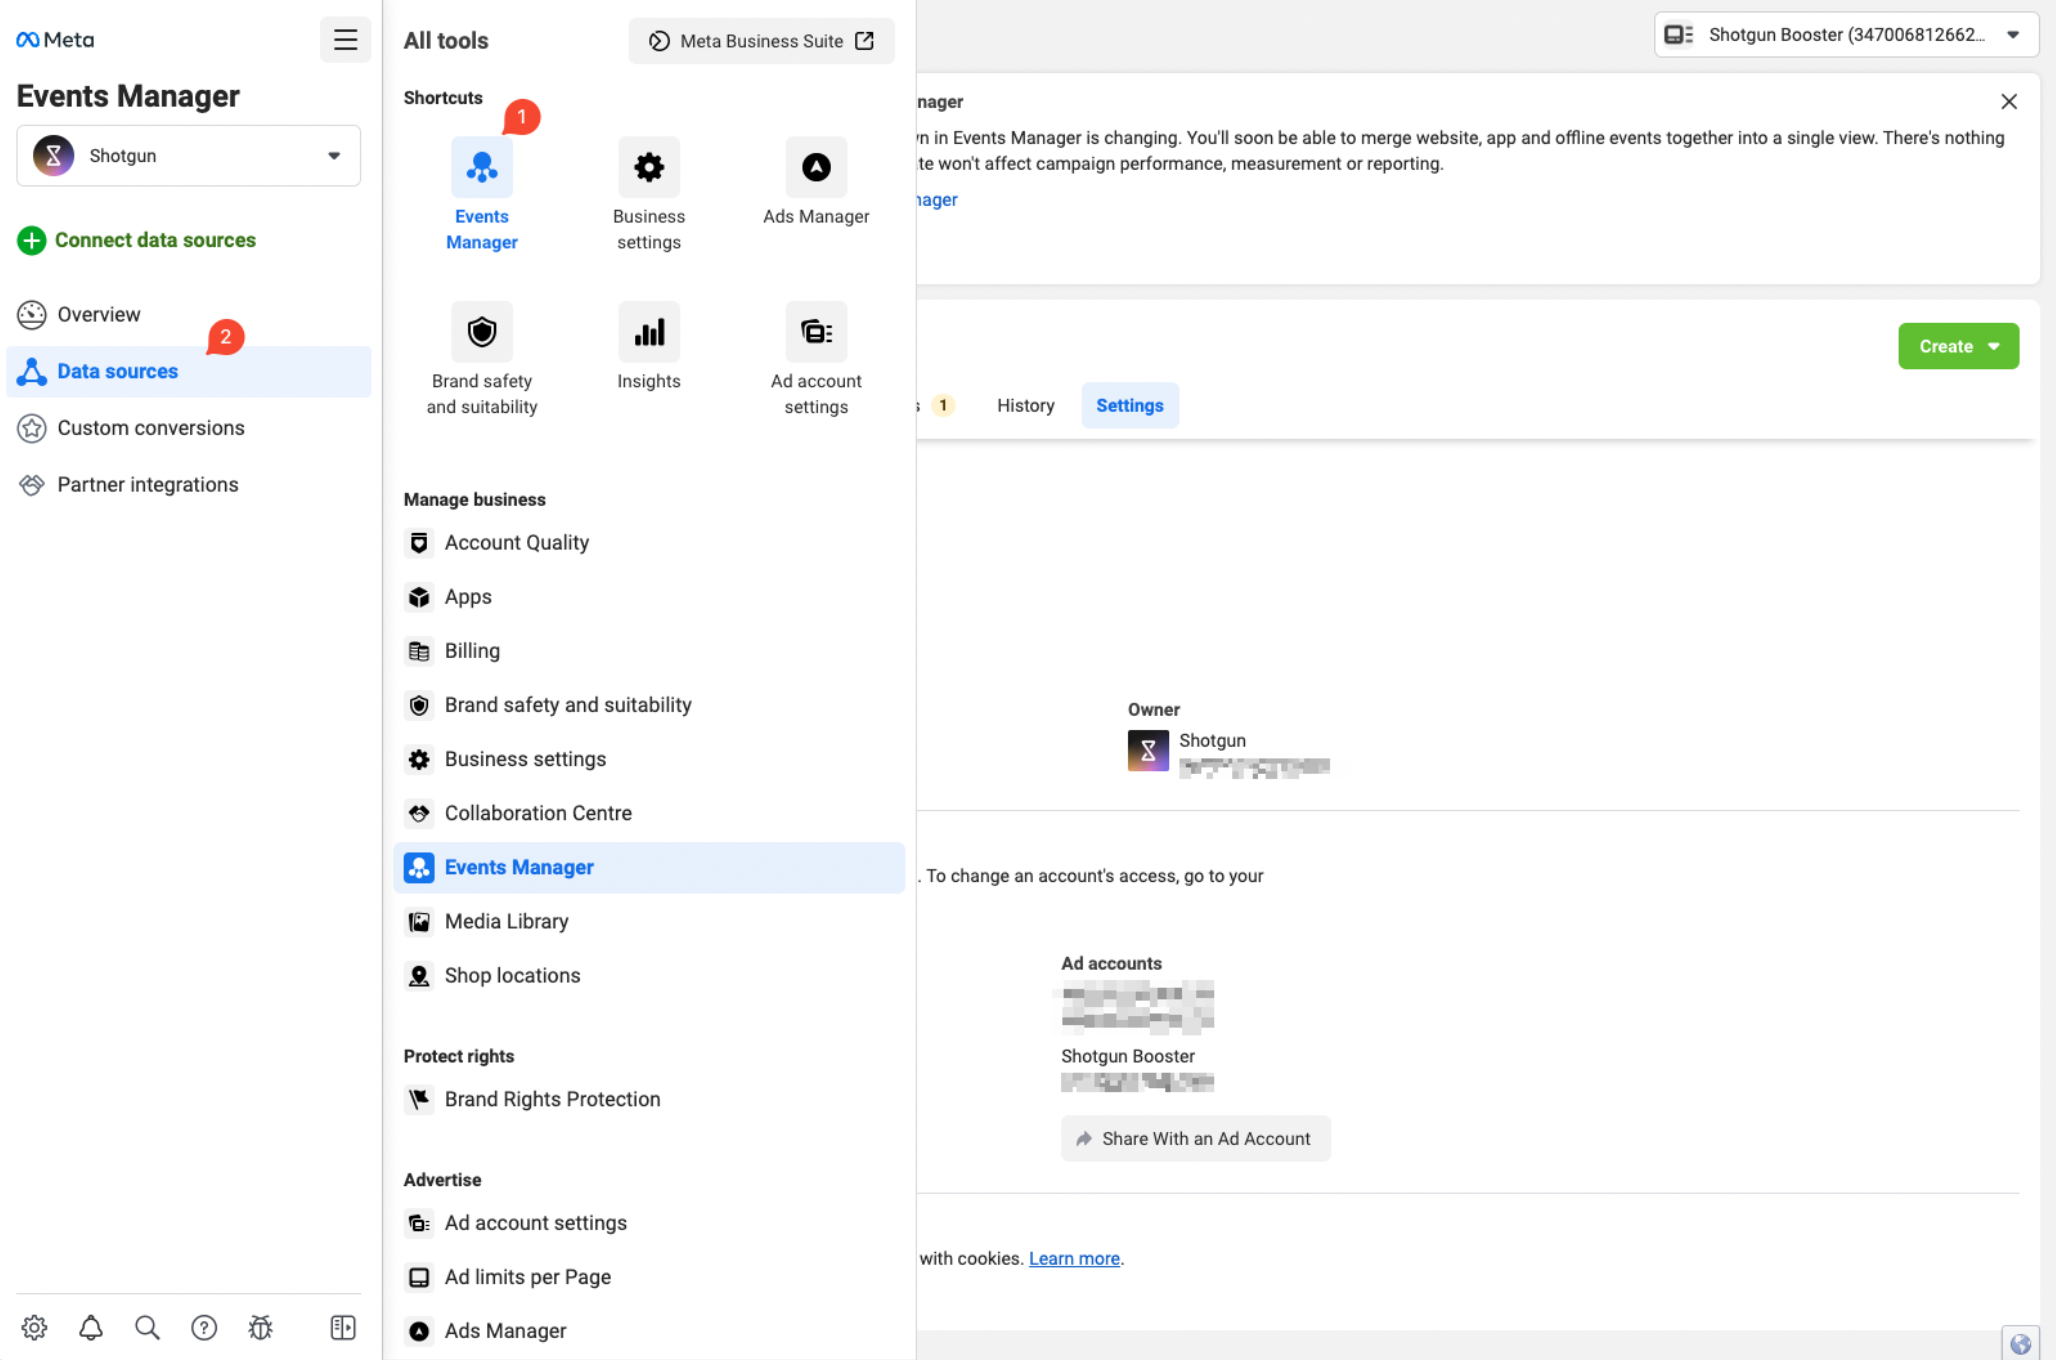The image size is (2056, 1360).
Task: Open Business settings shortcut icon
Action: (x=649, y=167)
